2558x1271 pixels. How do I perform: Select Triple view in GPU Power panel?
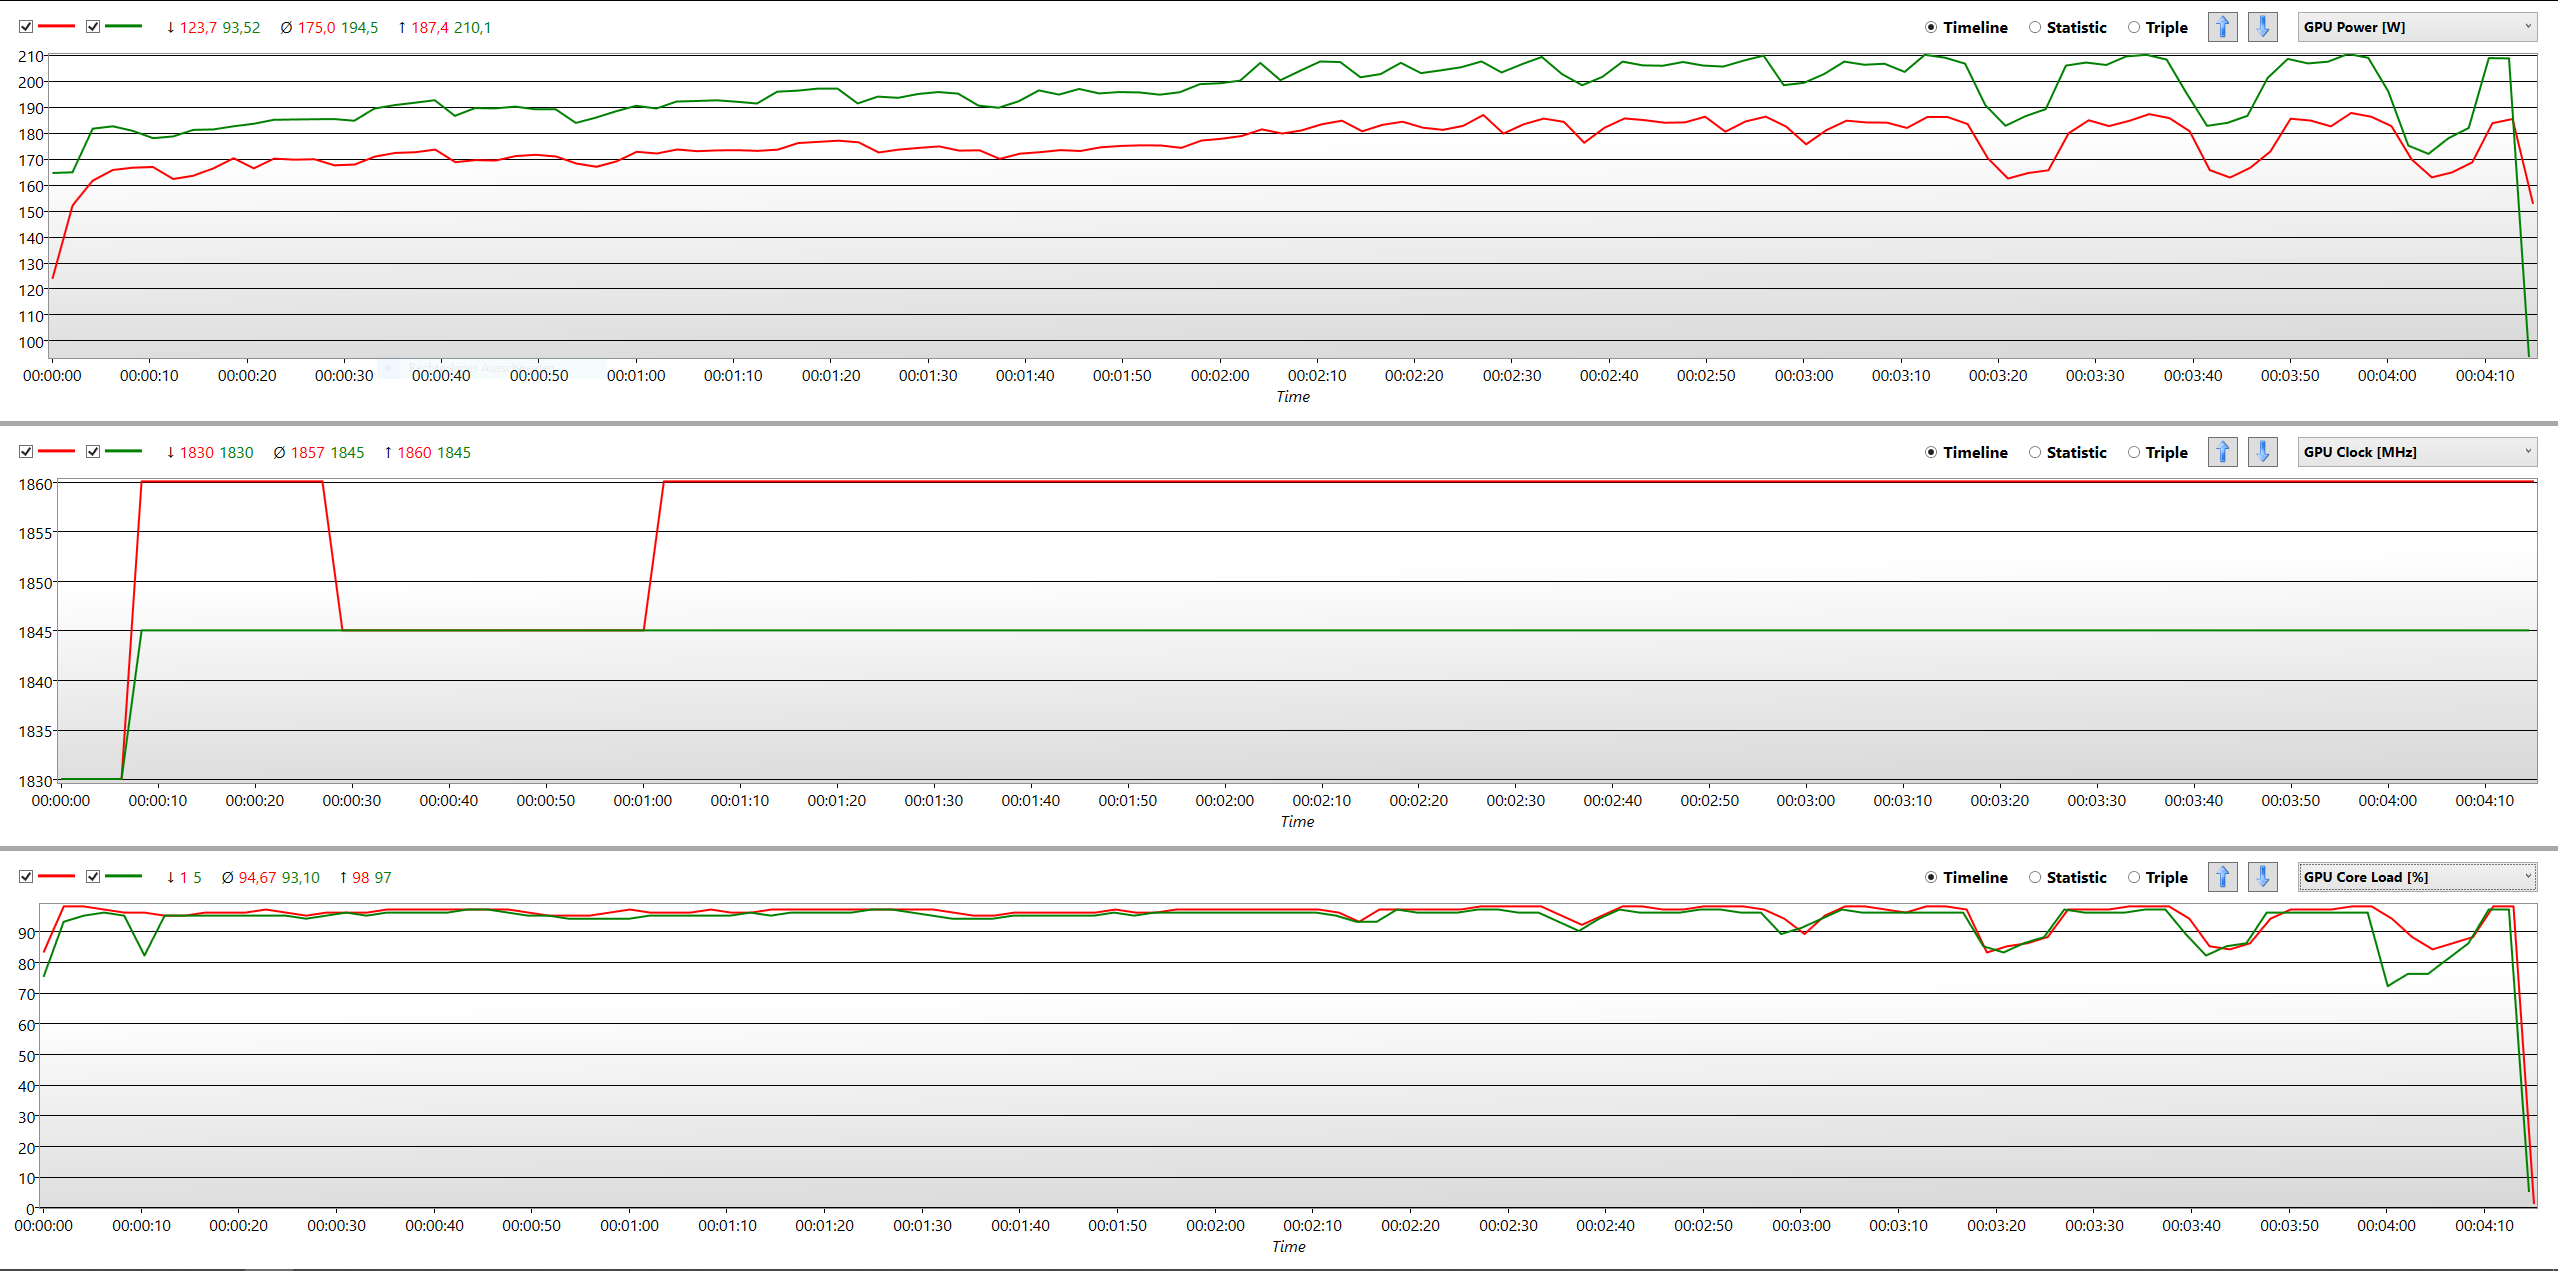click(2134, 27)
